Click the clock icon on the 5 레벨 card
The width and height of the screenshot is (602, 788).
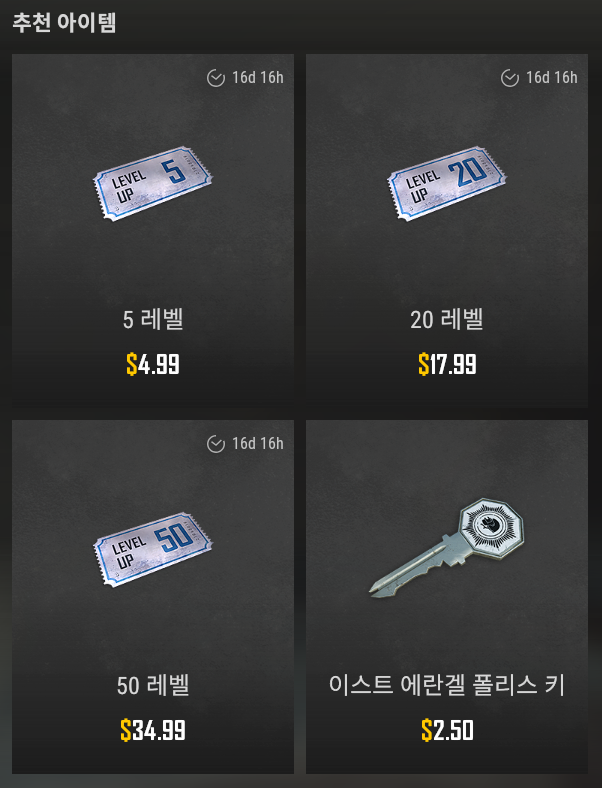click(216, 78)
